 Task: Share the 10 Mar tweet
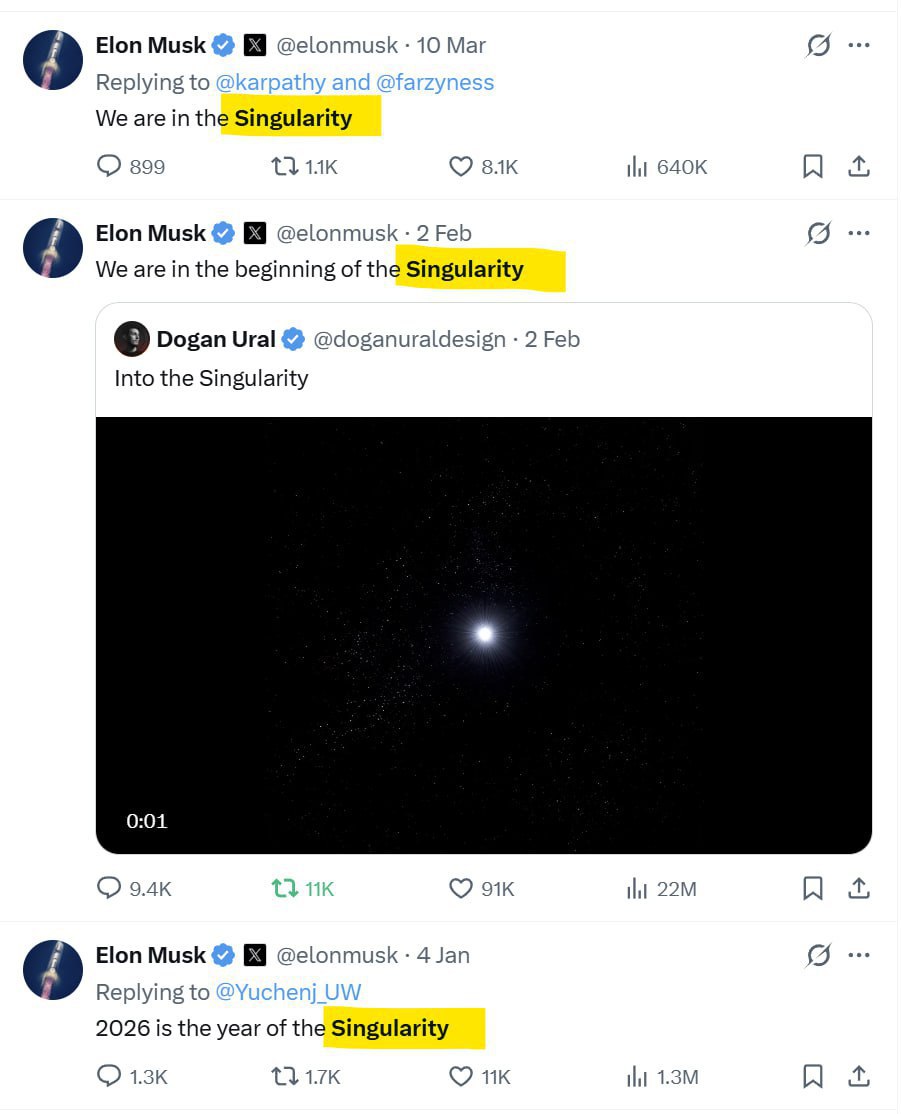coord(858,167)
